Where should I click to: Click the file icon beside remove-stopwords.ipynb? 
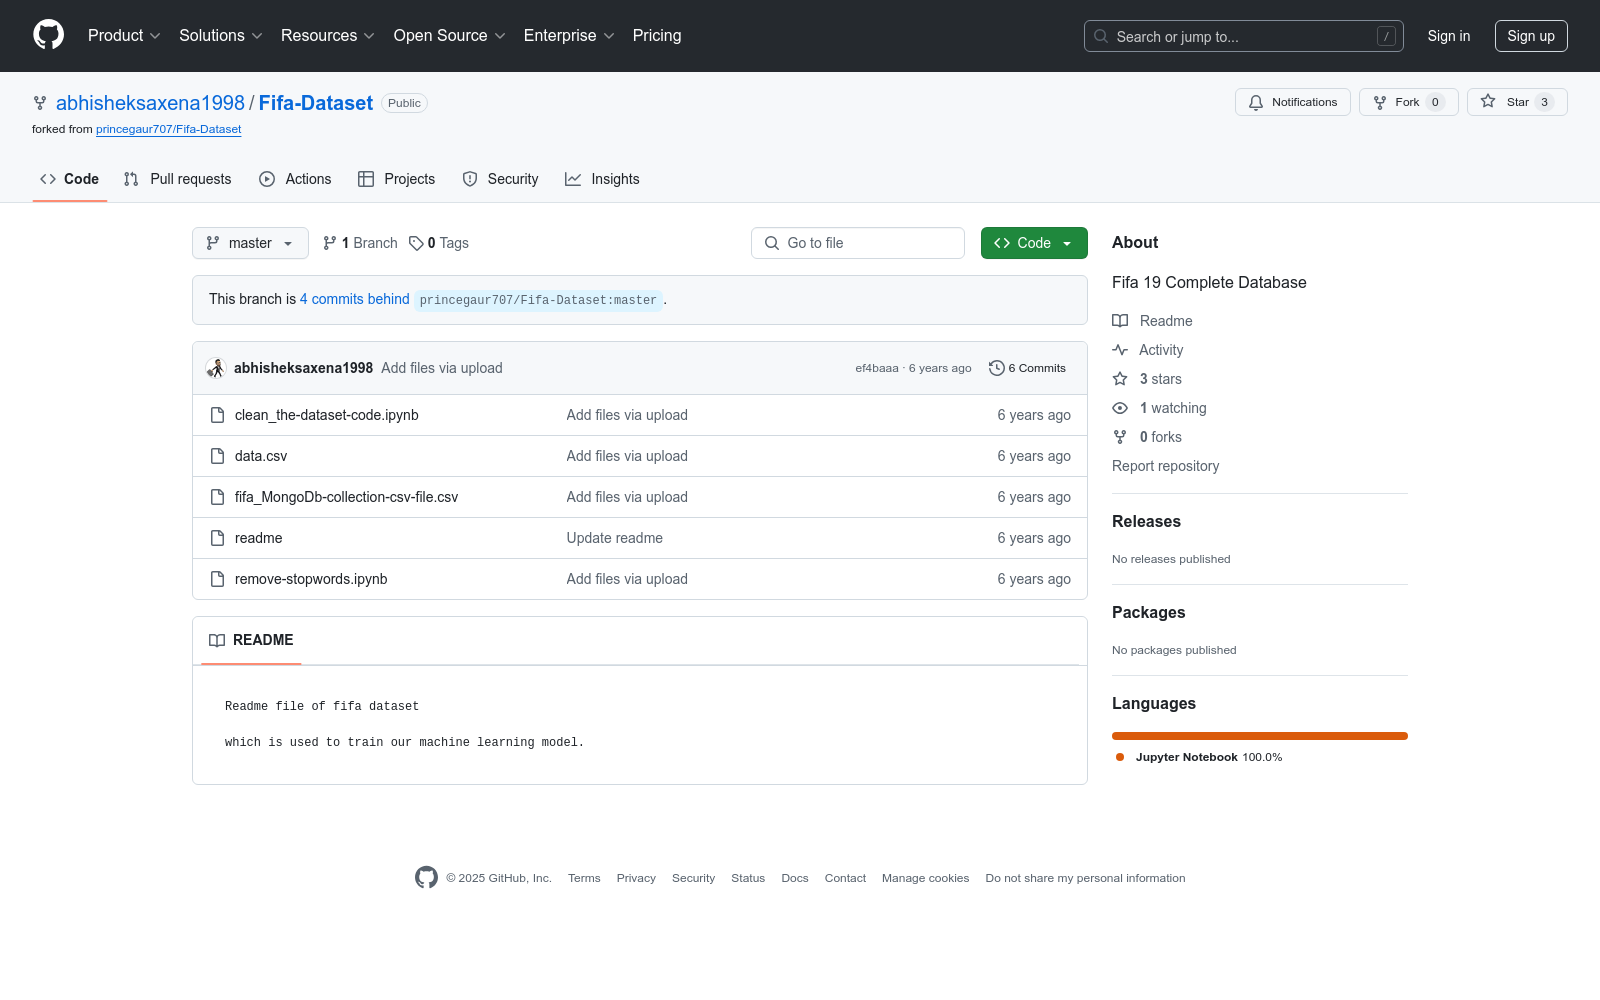(217, 579)
